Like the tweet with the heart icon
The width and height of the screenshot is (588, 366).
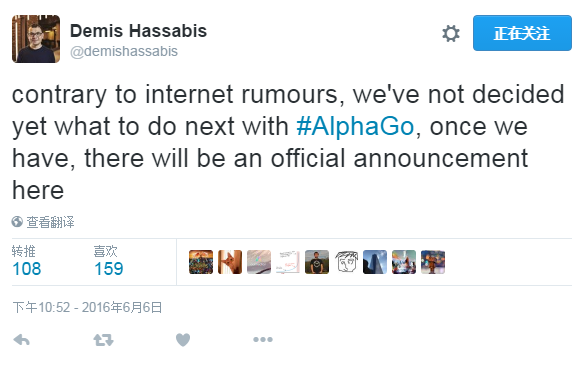point(183,340)
